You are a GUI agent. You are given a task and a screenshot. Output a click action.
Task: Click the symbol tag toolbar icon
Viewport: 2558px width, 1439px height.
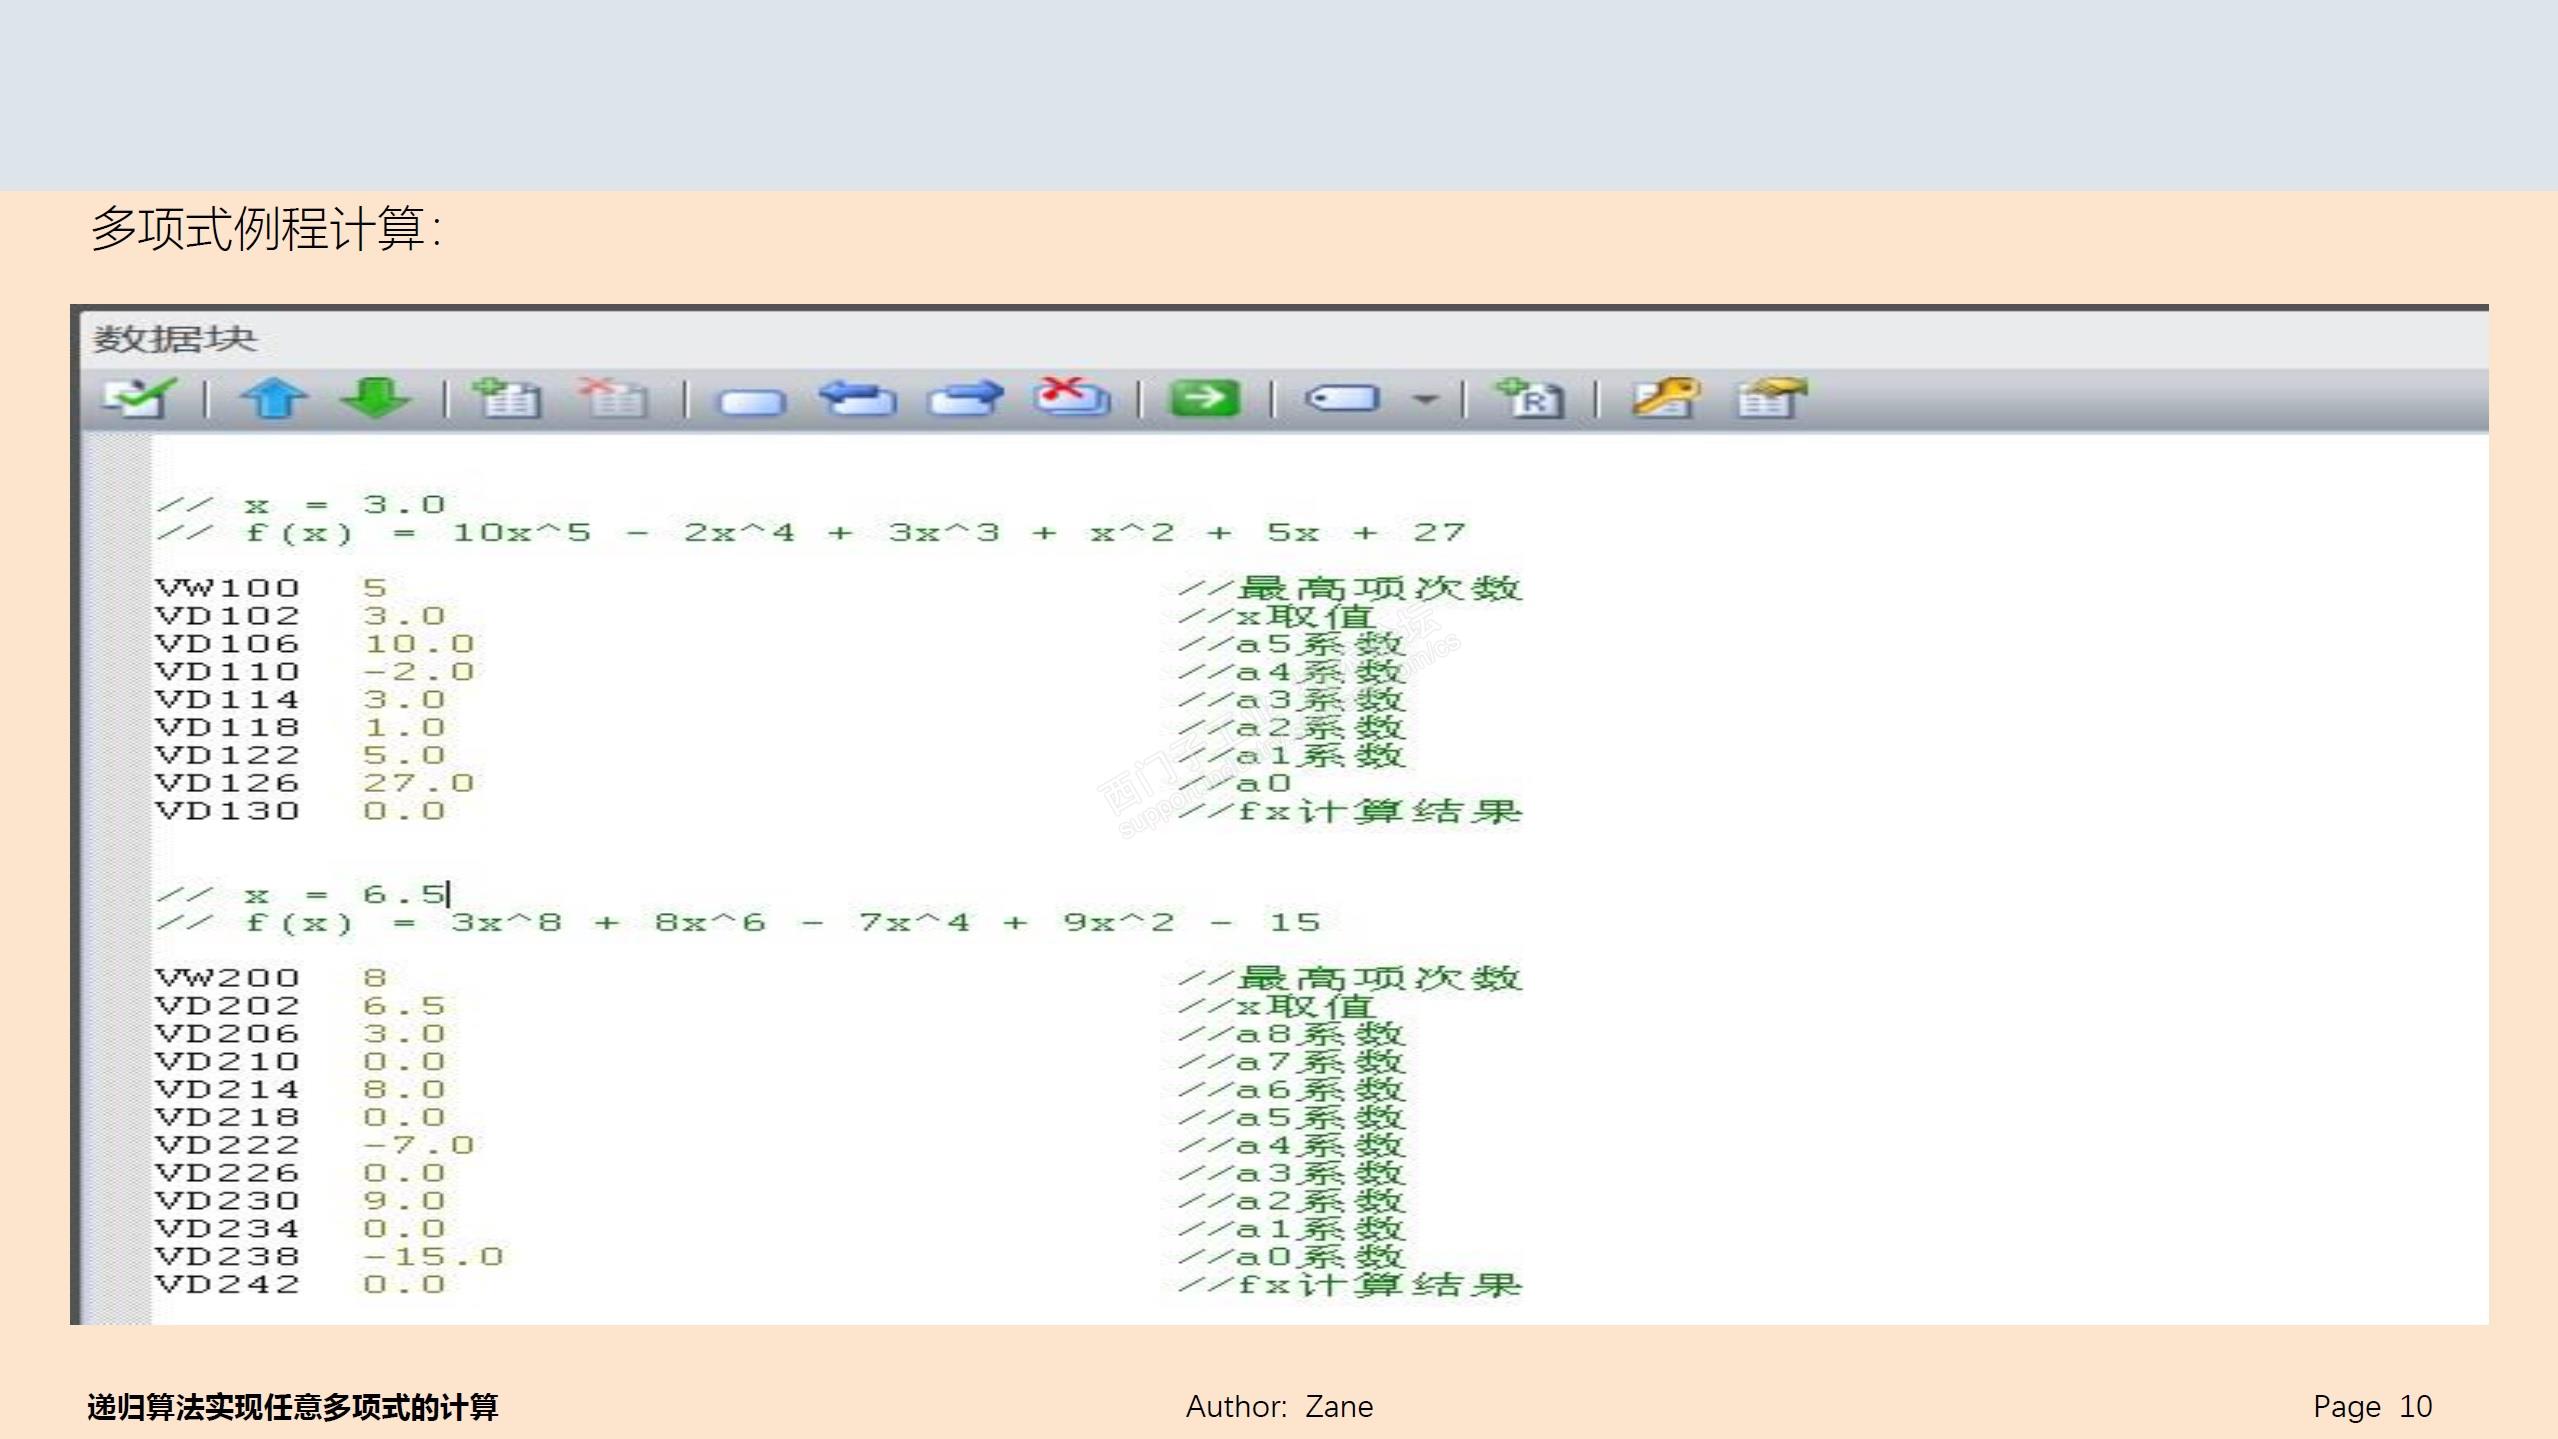click(x=1342, y=399)
